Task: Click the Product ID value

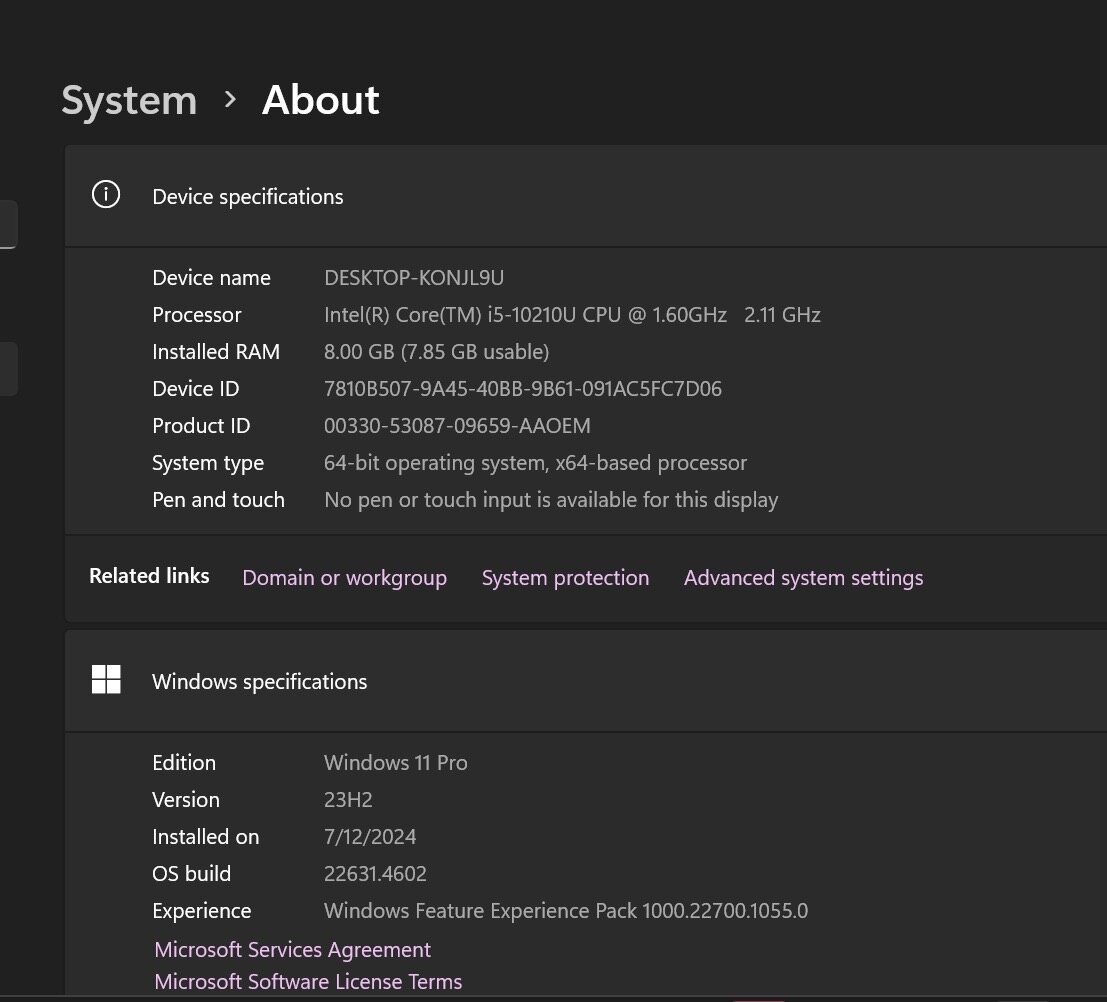Action: (x=457, y=425)
